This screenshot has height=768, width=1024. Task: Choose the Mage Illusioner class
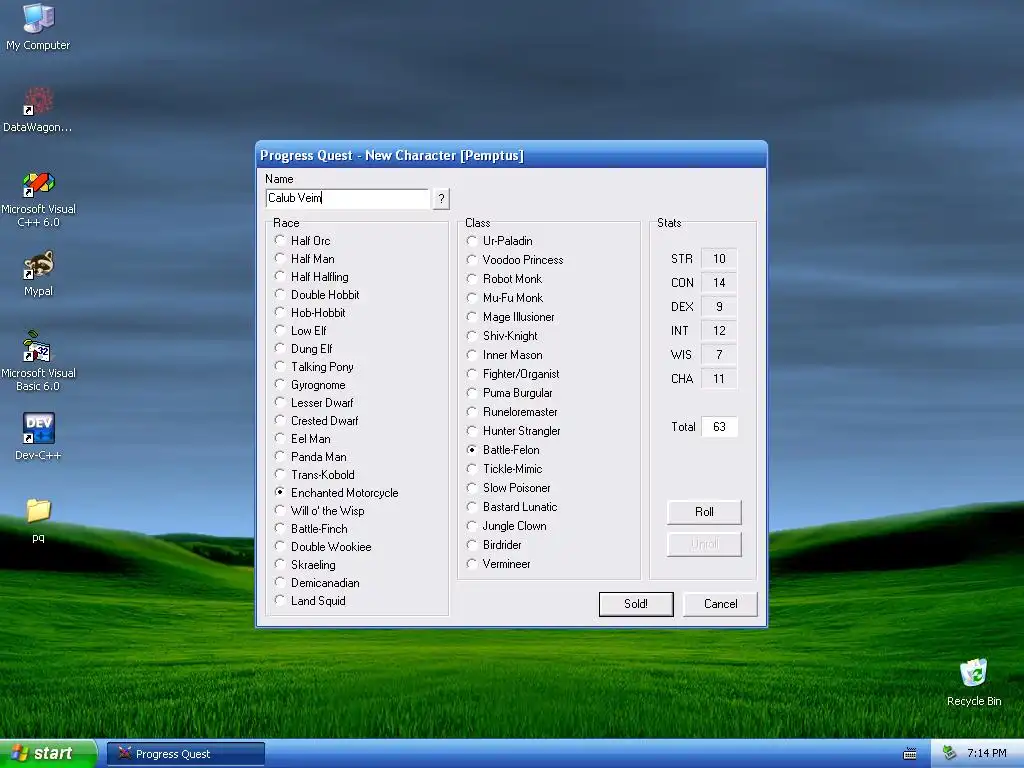(511, 316)
